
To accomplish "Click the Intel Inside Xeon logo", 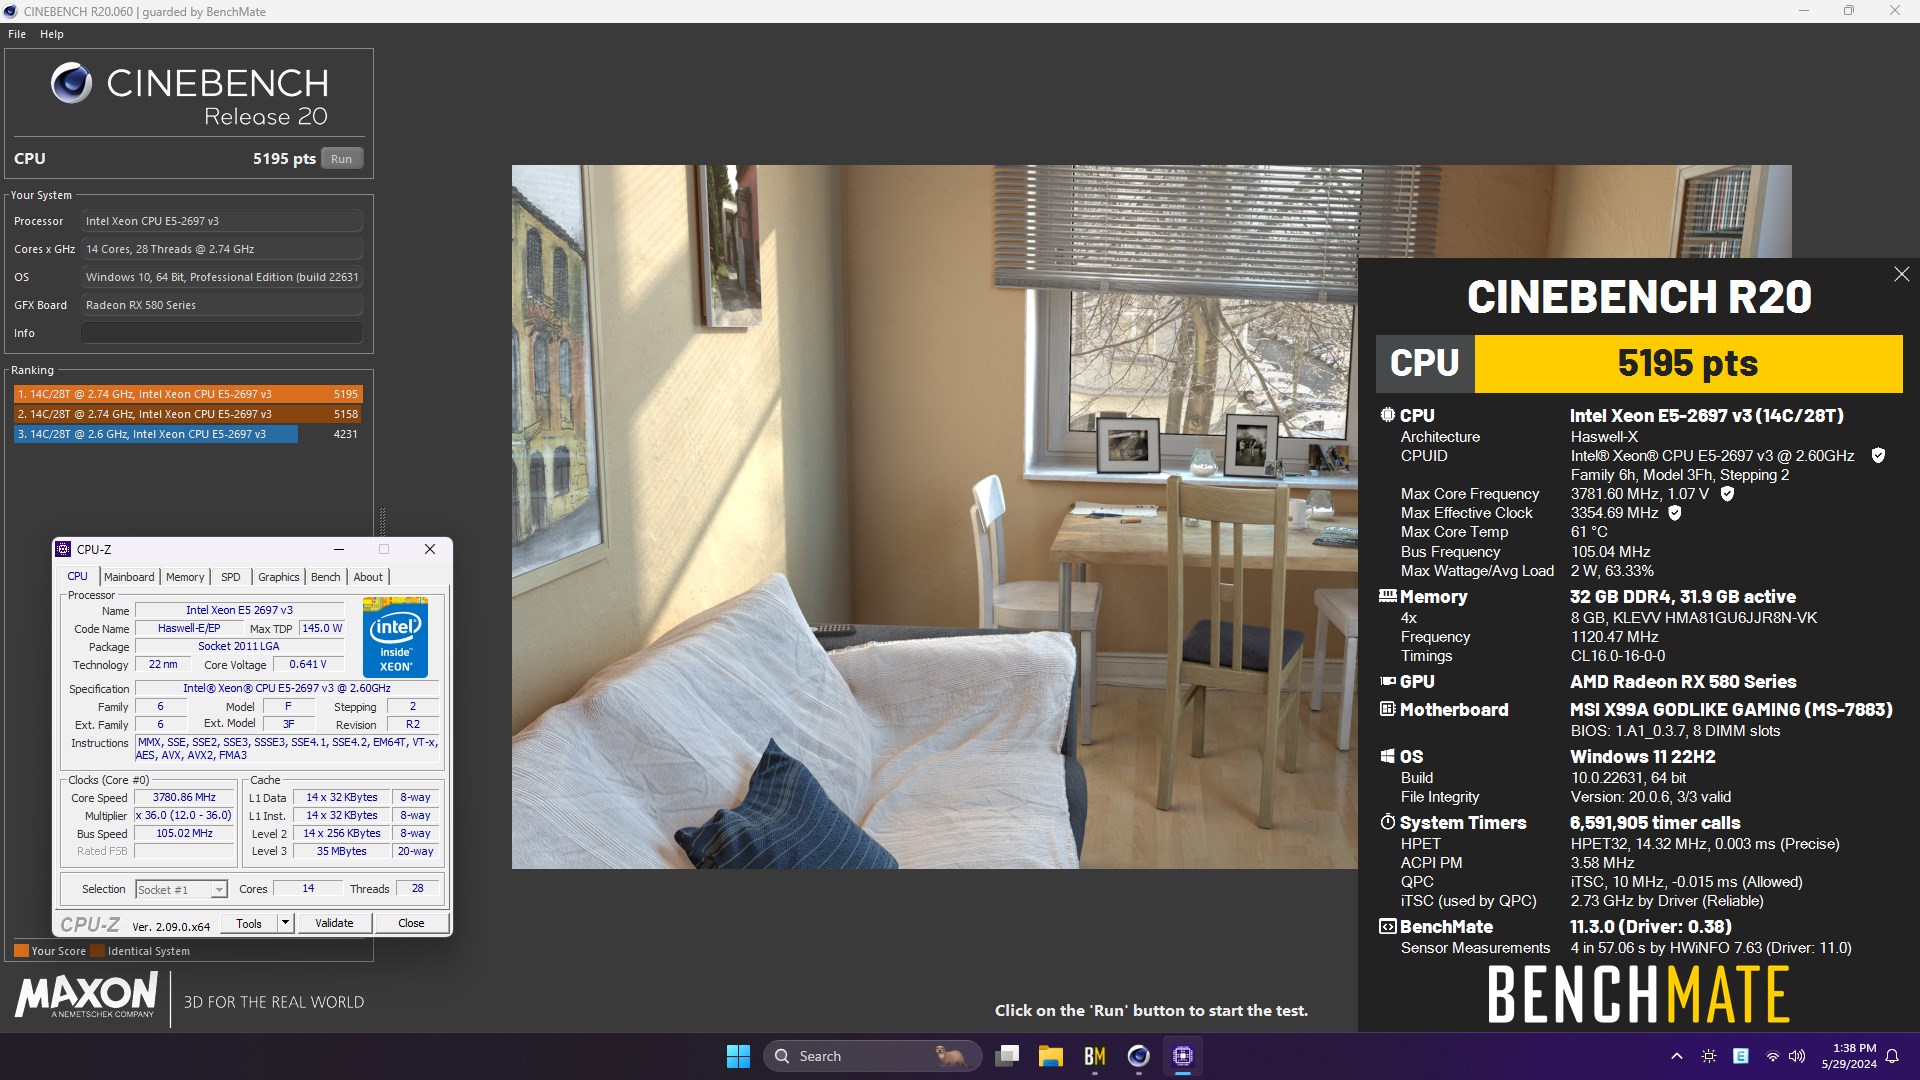I will tap(395, 637).
